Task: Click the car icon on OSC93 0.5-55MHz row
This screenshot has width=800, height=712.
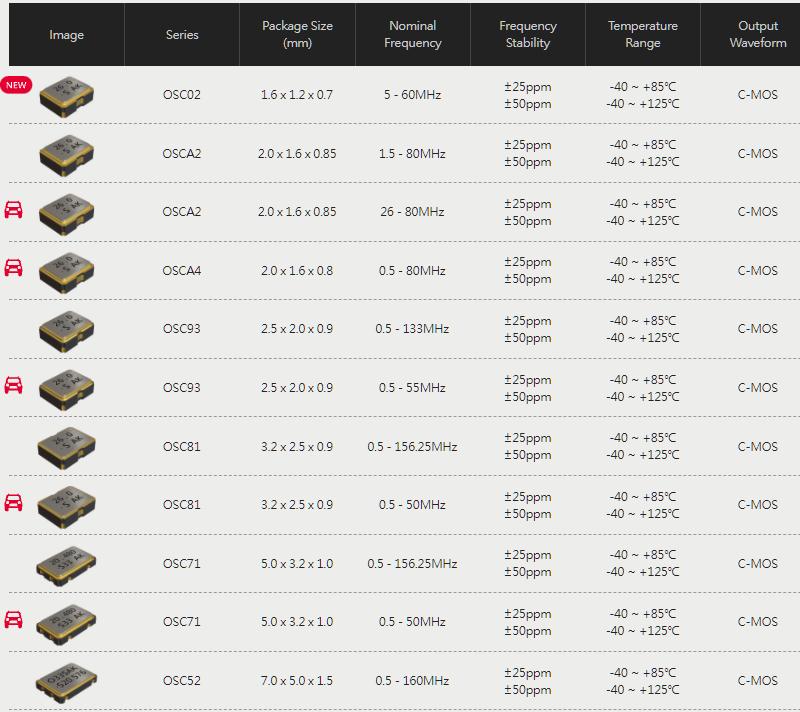Action: click(13, 385)
